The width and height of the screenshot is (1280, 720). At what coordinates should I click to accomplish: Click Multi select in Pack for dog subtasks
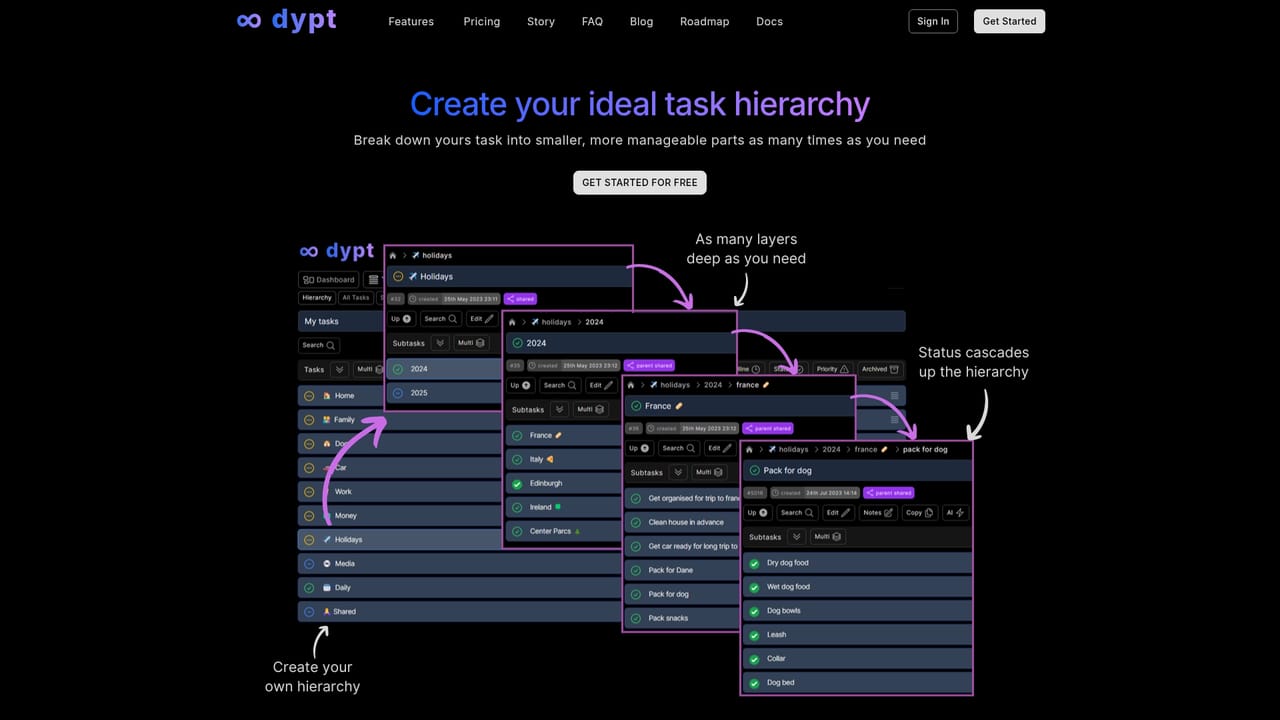[x=828, y=537]
